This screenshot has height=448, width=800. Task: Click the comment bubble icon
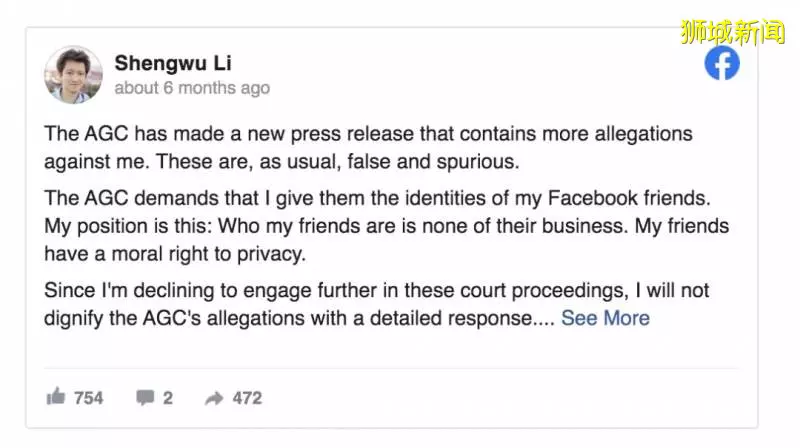point(145,397)
